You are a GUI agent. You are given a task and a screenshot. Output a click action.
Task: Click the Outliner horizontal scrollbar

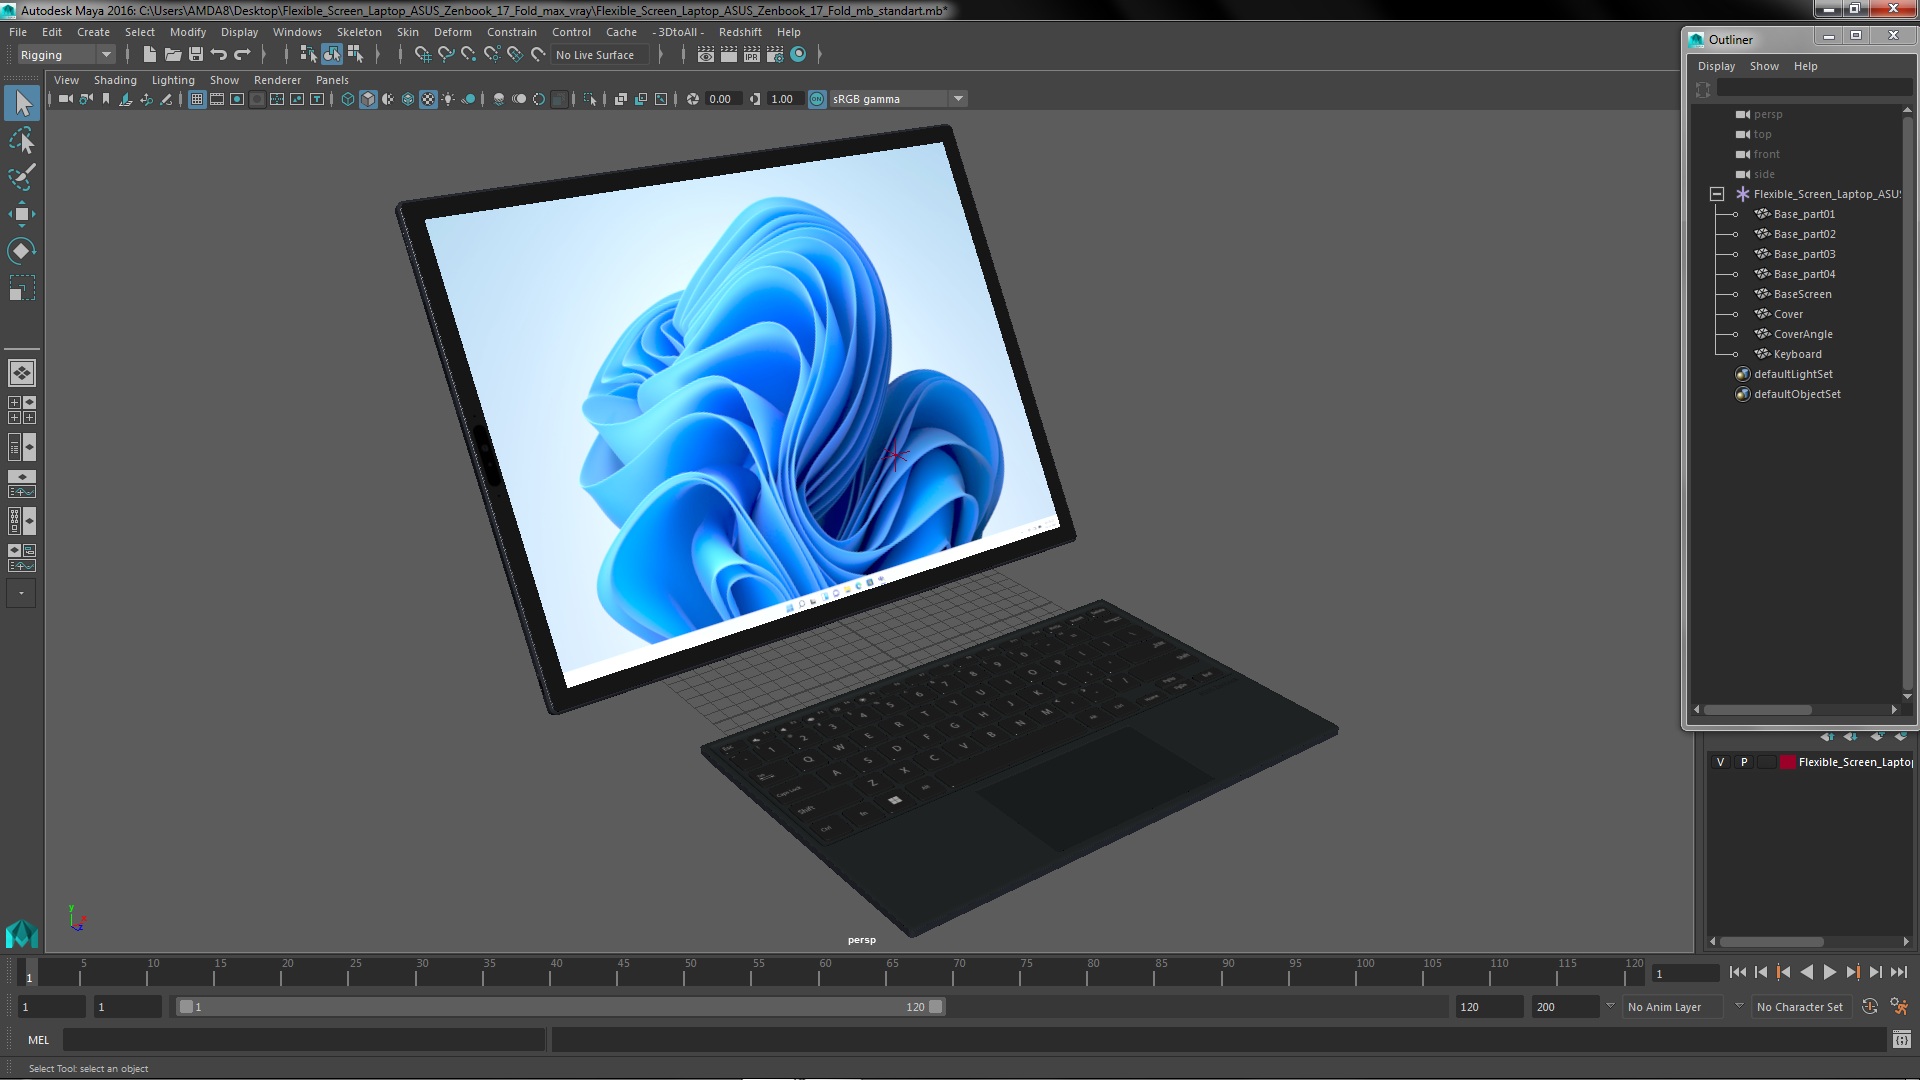click(x=1757, y=710)
